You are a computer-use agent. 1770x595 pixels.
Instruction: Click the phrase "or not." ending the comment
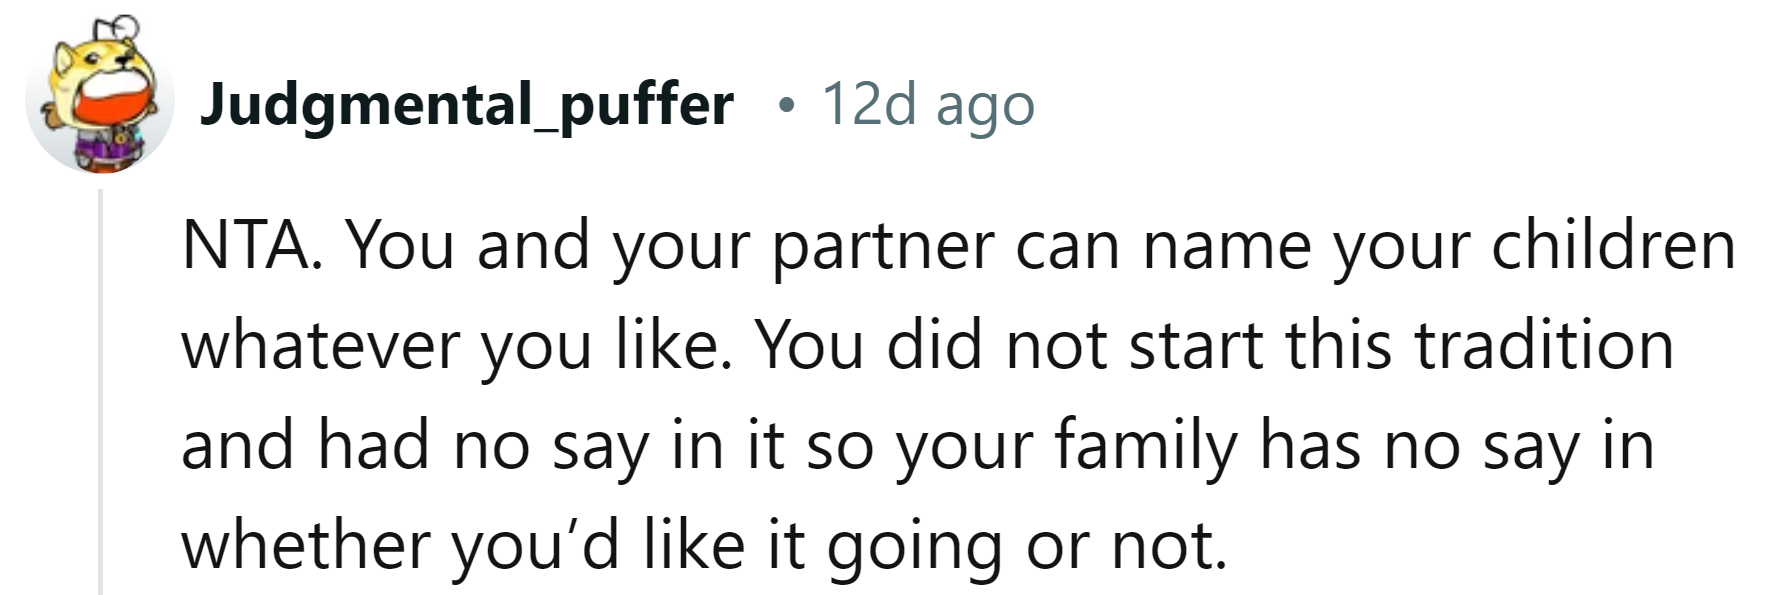point(1127,545)
